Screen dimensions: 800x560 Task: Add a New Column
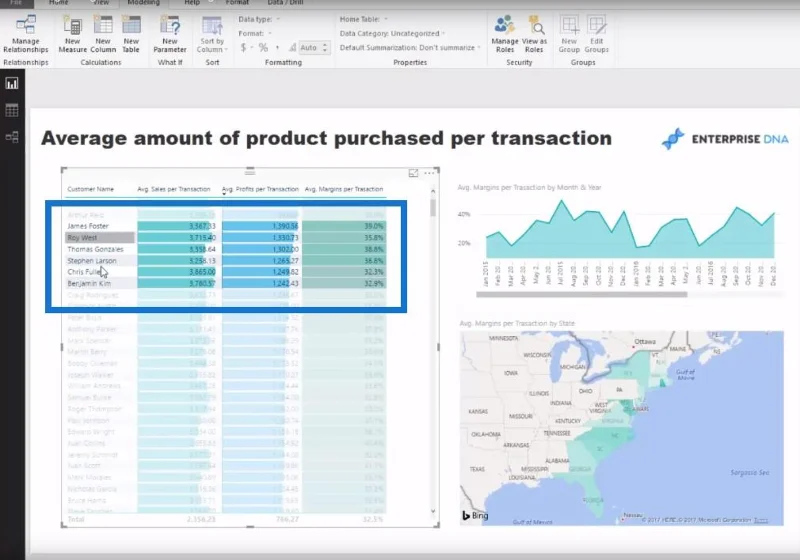(x=103, y=34)
